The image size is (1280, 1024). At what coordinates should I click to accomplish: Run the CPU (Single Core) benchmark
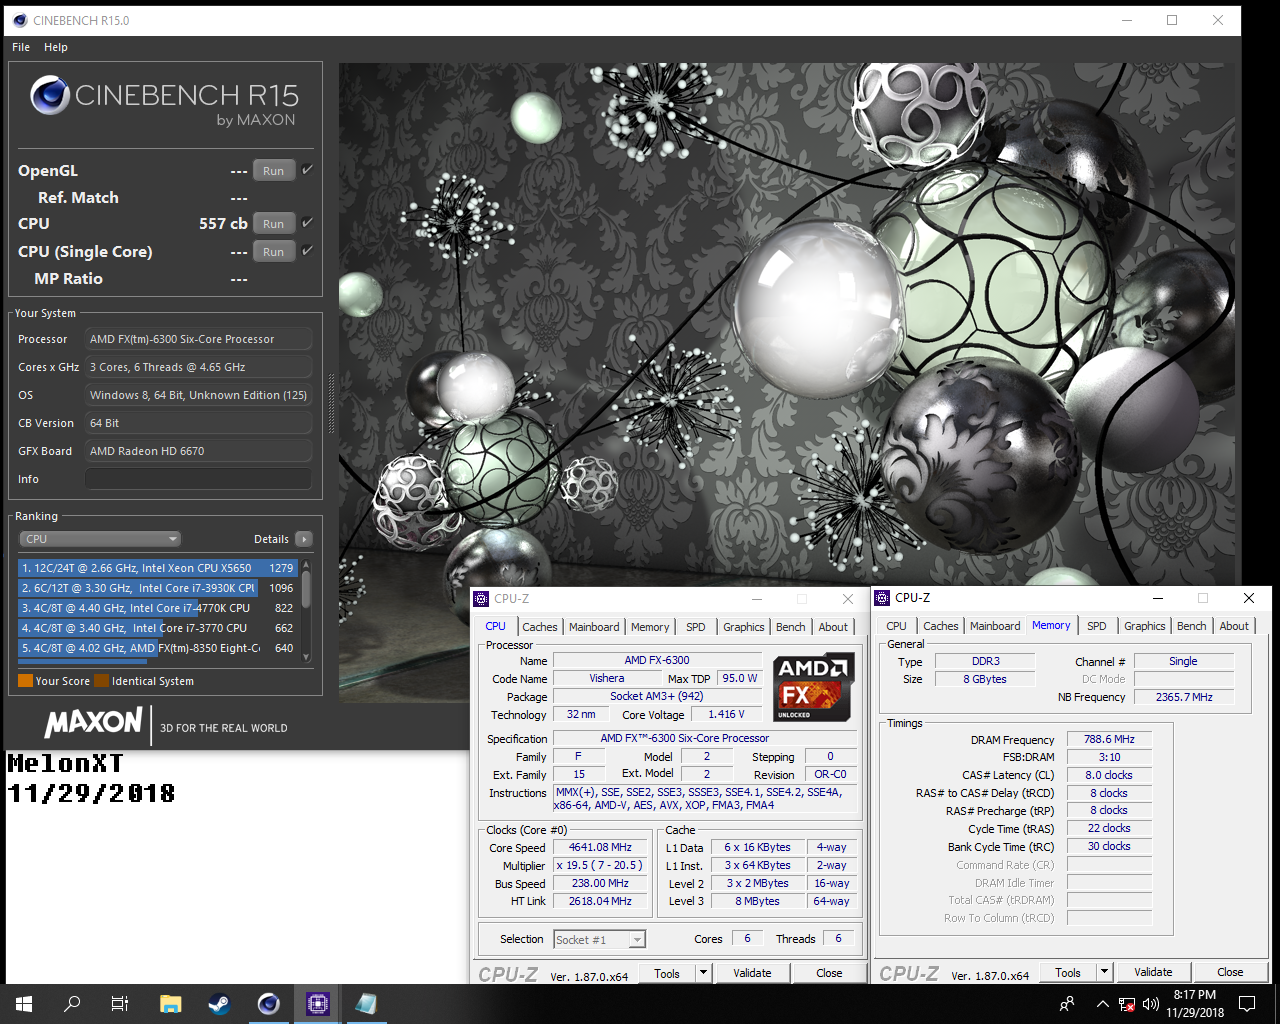(274, 252)
